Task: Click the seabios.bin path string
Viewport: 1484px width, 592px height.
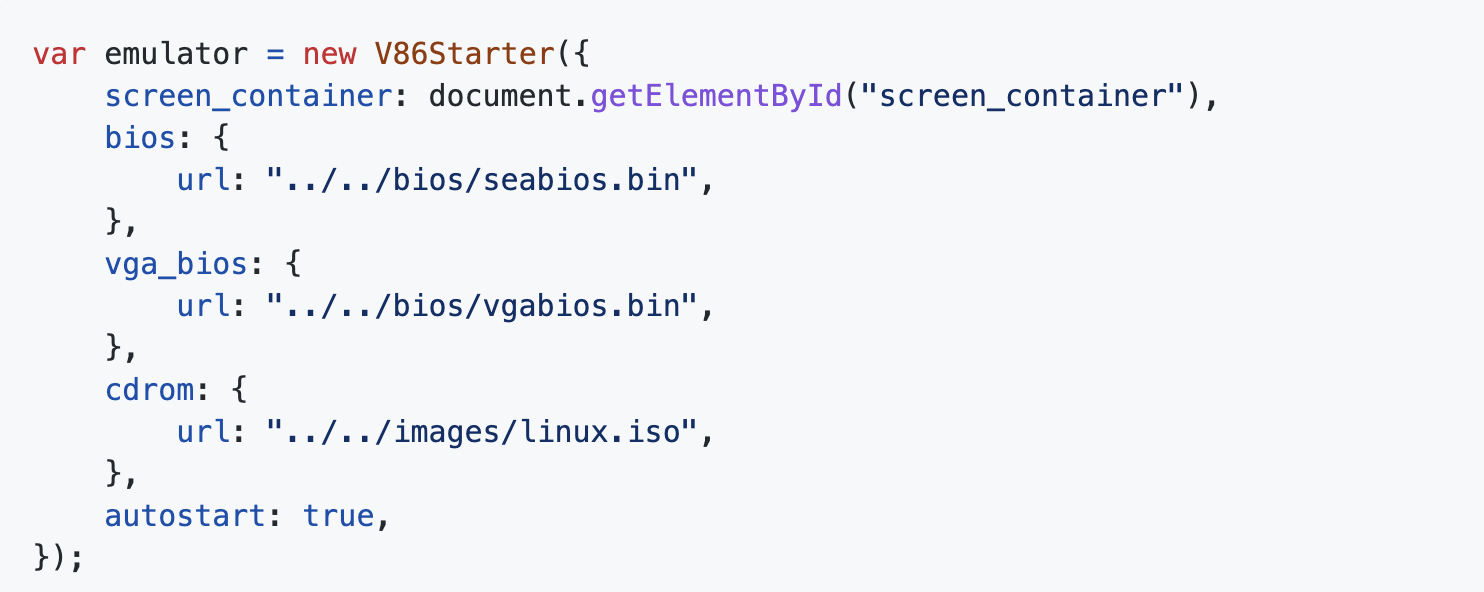Action: click(x=482, y=181)
